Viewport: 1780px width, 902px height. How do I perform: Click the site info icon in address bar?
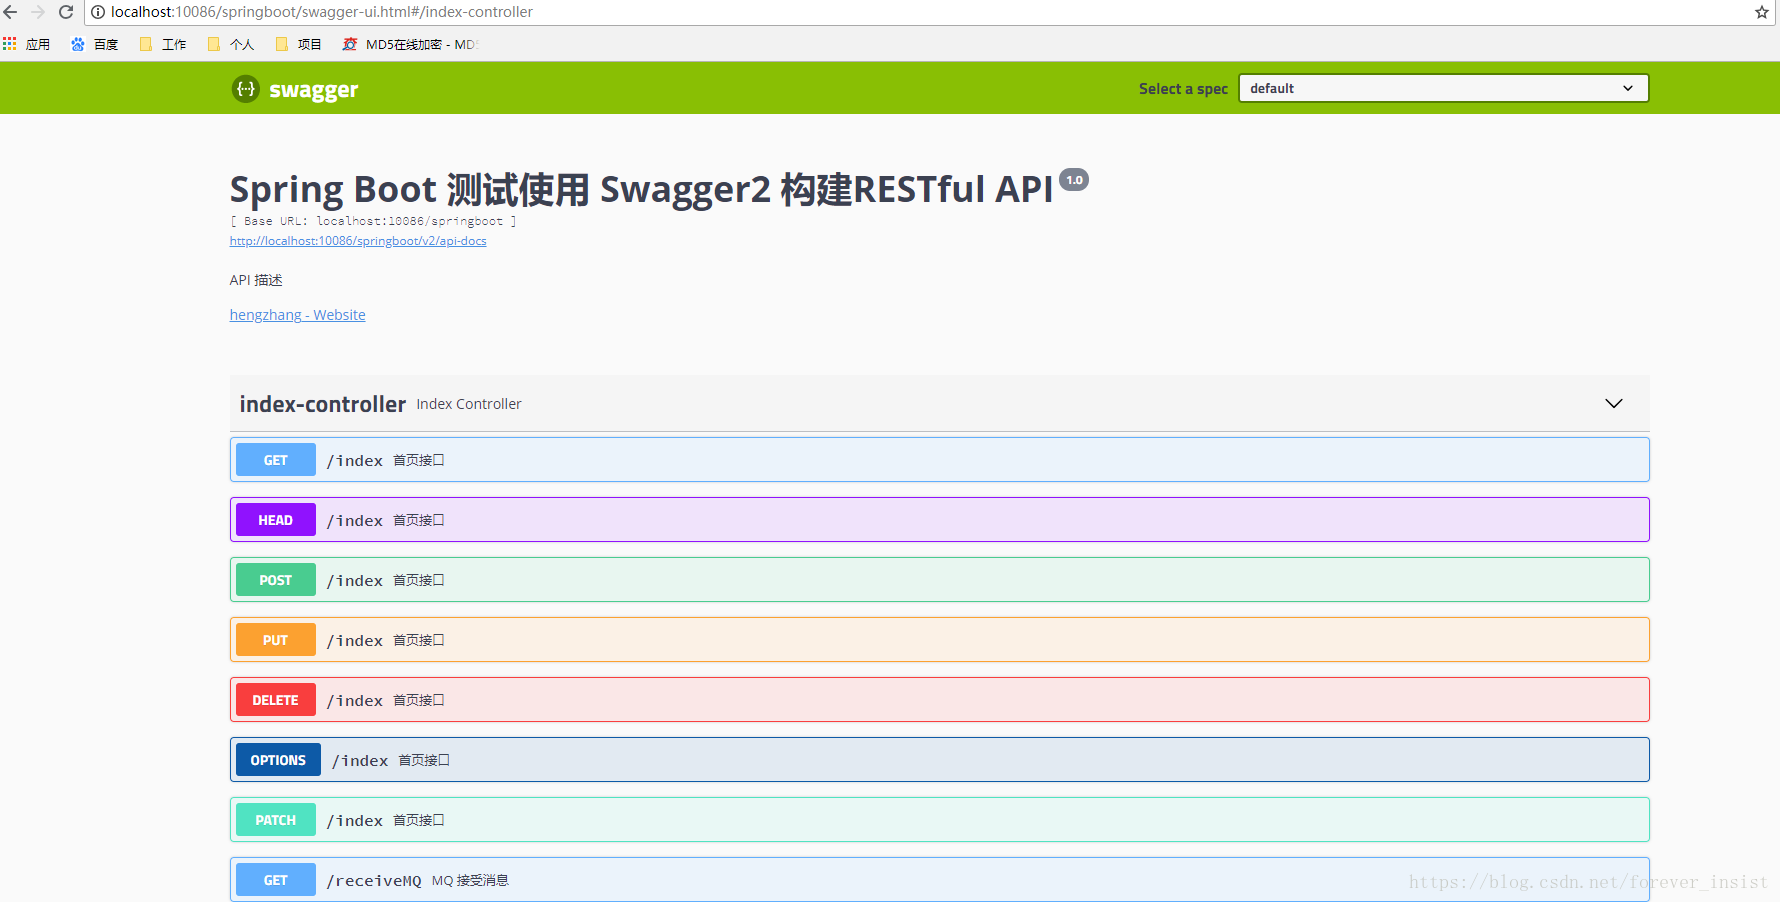[98, 12]
